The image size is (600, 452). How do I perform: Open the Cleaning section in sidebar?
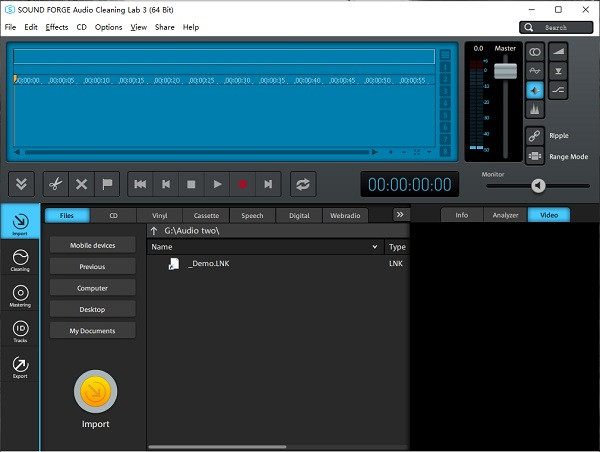click(20, 260)
